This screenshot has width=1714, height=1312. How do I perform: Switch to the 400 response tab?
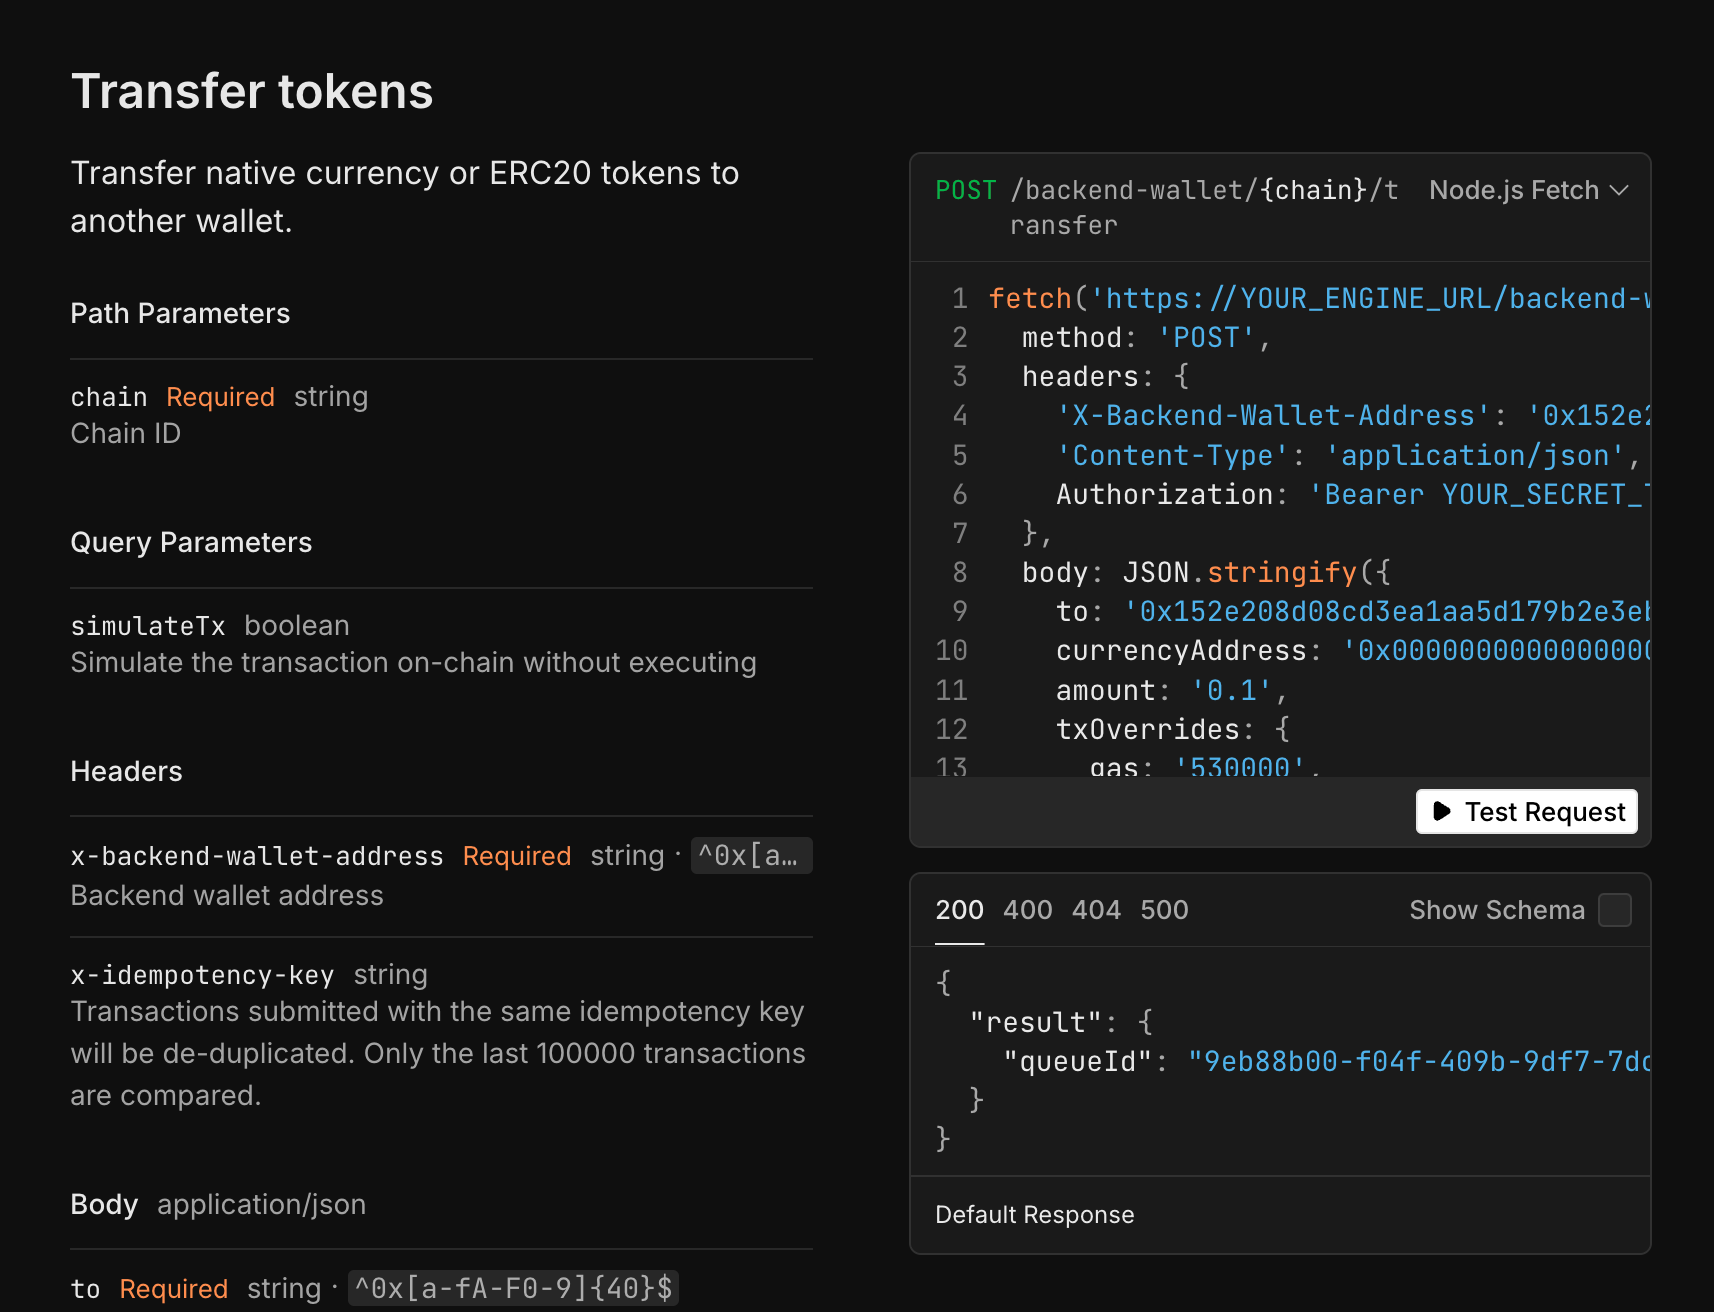click(x=1027, y=910)
